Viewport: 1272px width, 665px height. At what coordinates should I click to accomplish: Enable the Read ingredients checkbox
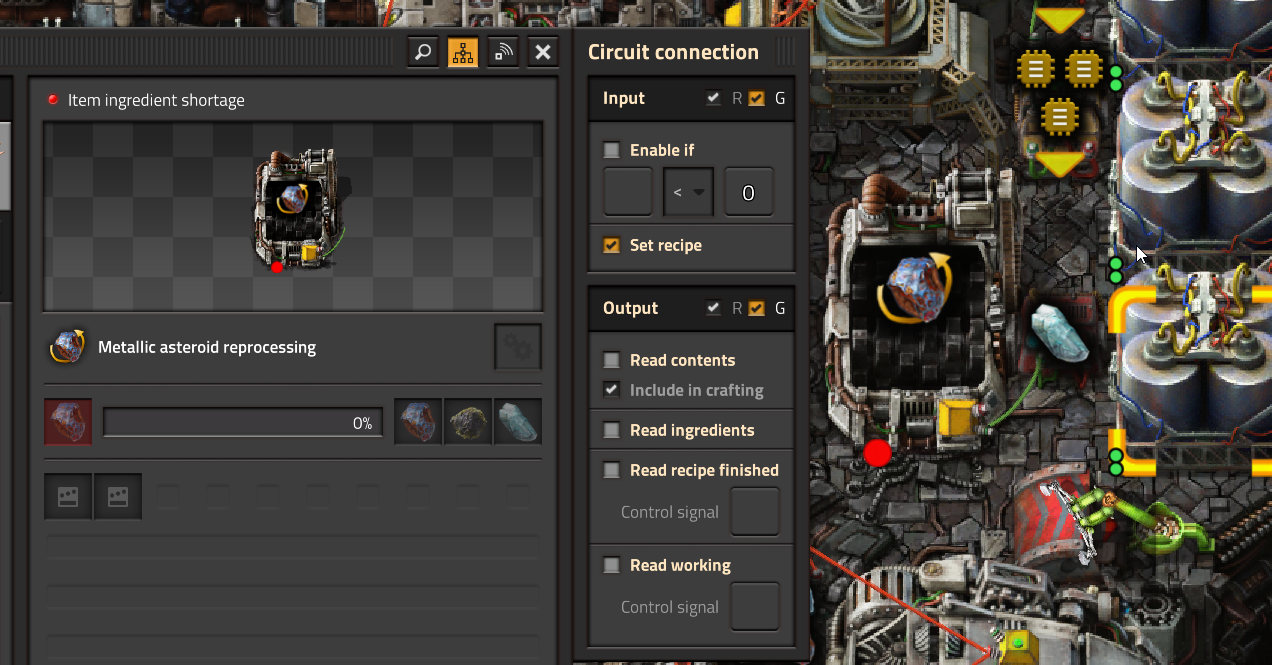click(x=612, y=430)
